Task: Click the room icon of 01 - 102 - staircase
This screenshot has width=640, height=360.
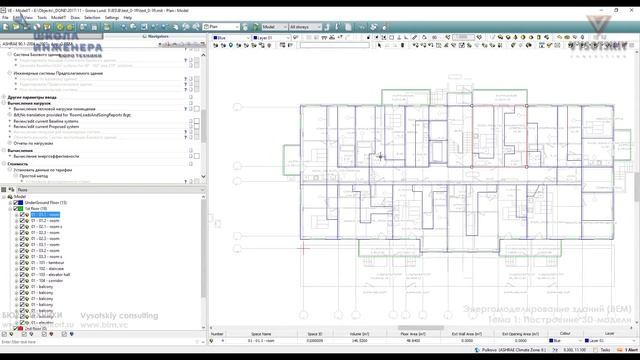Action: [27, 269]
